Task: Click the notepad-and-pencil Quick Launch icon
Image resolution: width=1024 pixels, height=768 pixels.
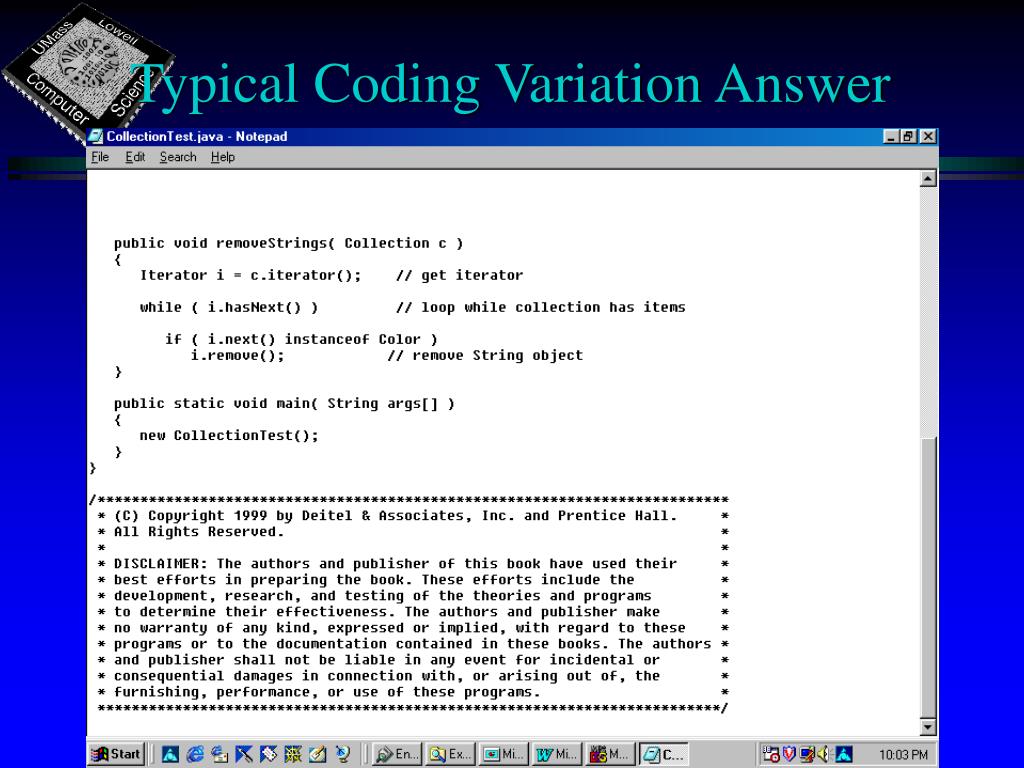Action: click(317, 754)
